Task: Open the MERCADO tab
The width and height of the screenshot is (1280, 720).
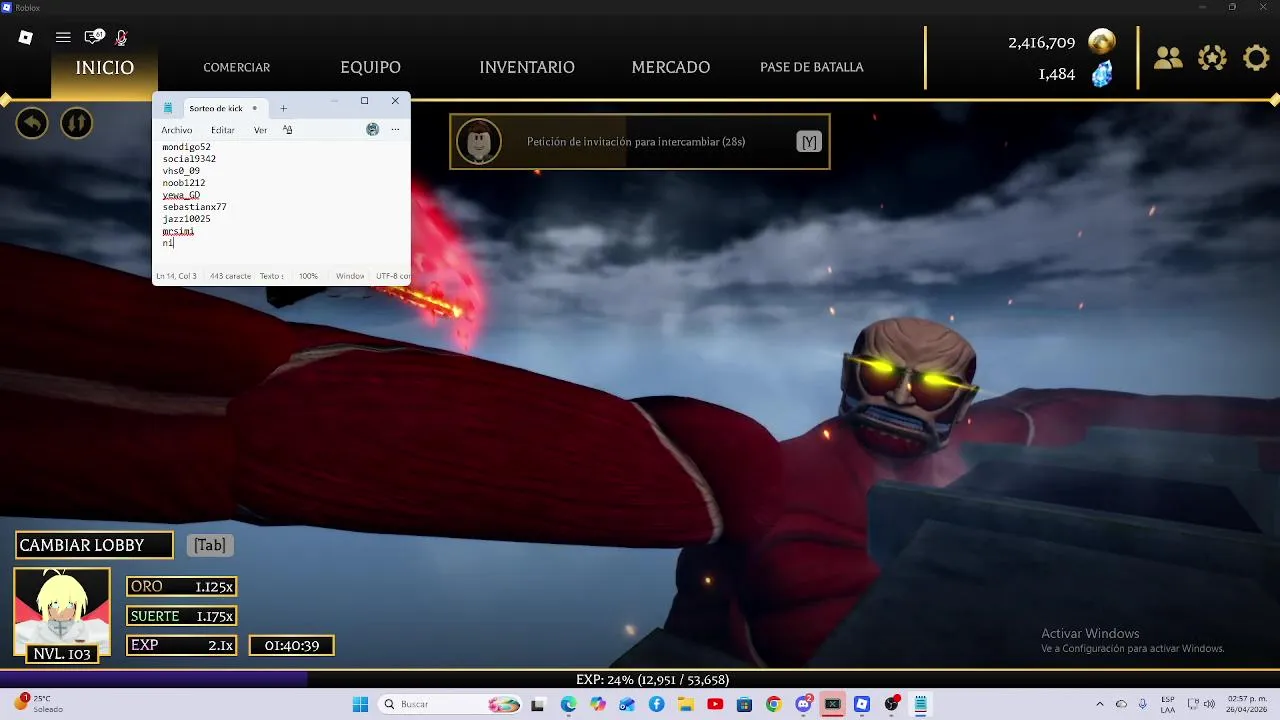Action: [671, 67]
